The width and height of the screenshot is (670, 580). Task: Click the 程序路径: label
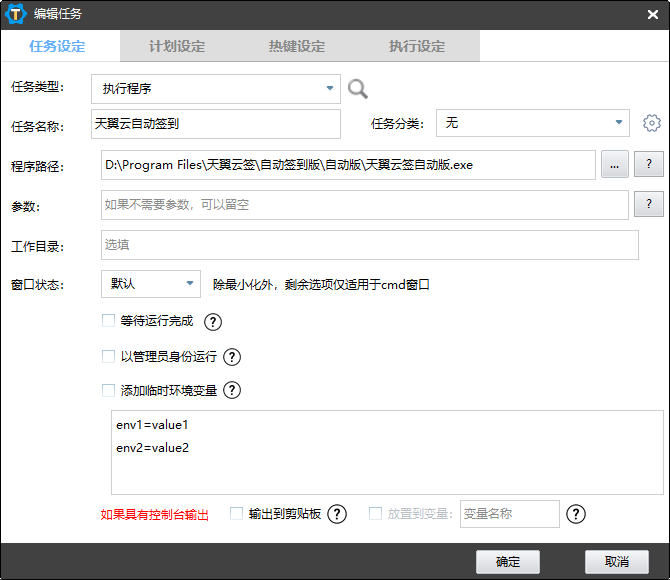click(38, 166)
